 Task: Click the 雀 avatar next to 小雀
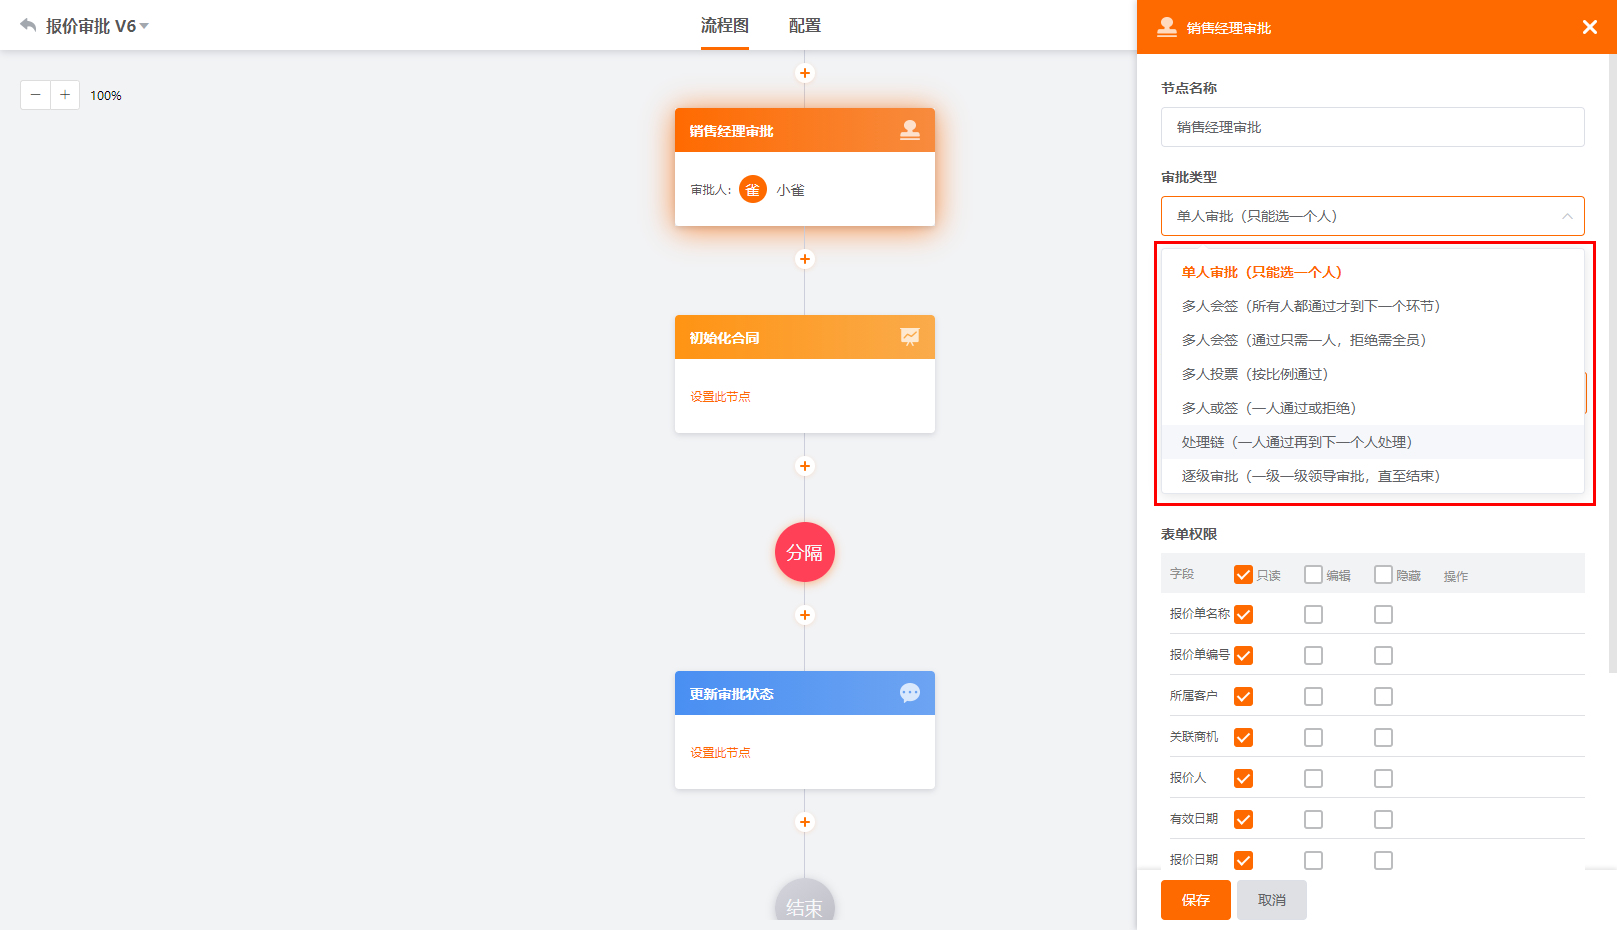pos(753,189)
